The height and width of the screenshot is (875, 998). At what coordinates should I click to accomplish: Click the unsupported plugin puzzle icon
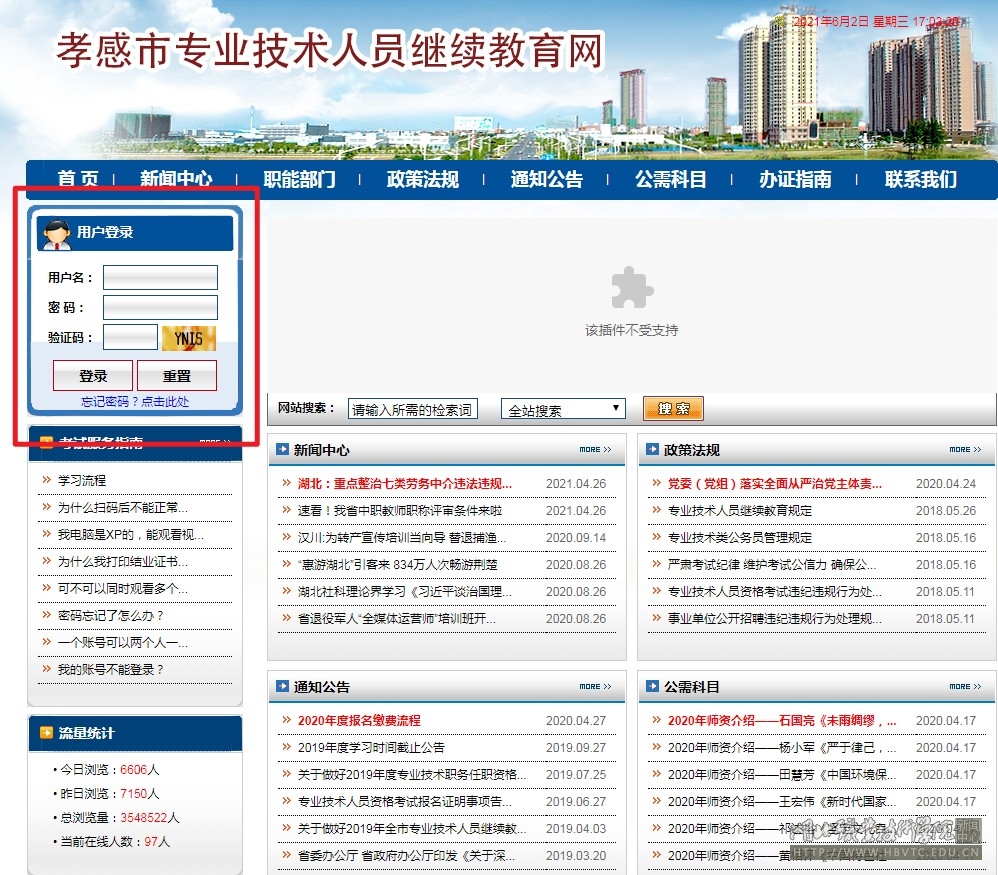point(632,288)
